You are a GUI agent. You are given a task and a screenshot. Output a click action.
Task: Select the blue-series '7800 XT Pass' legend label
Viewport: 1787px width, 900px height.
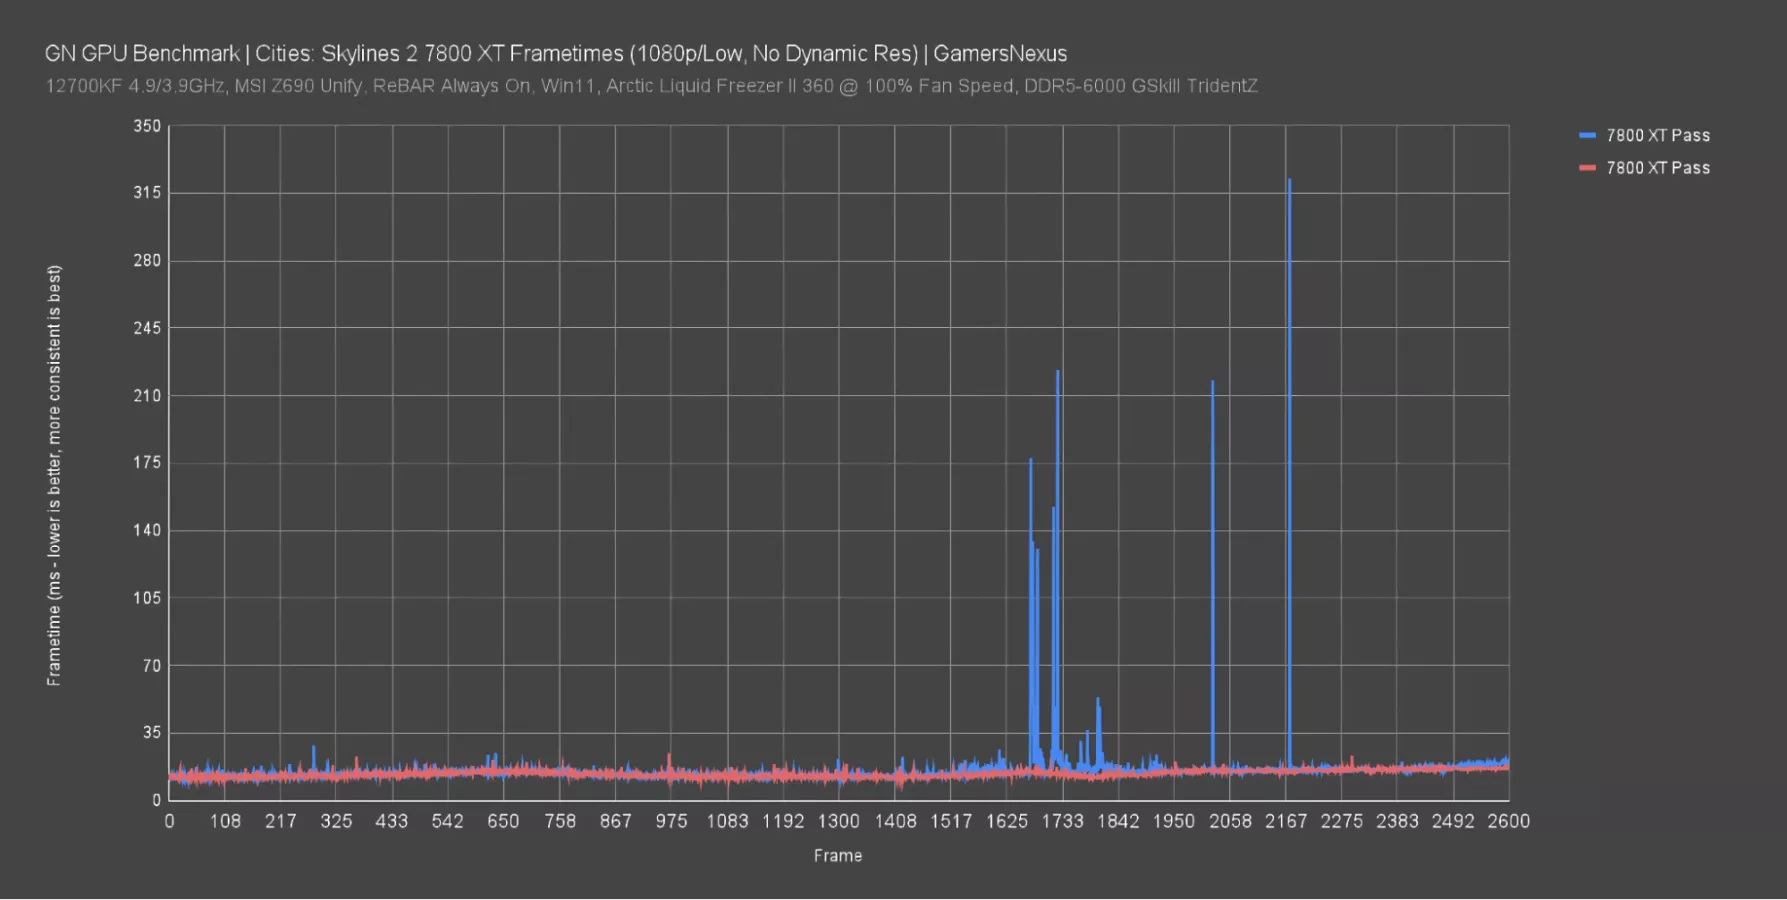point(1658,135)
